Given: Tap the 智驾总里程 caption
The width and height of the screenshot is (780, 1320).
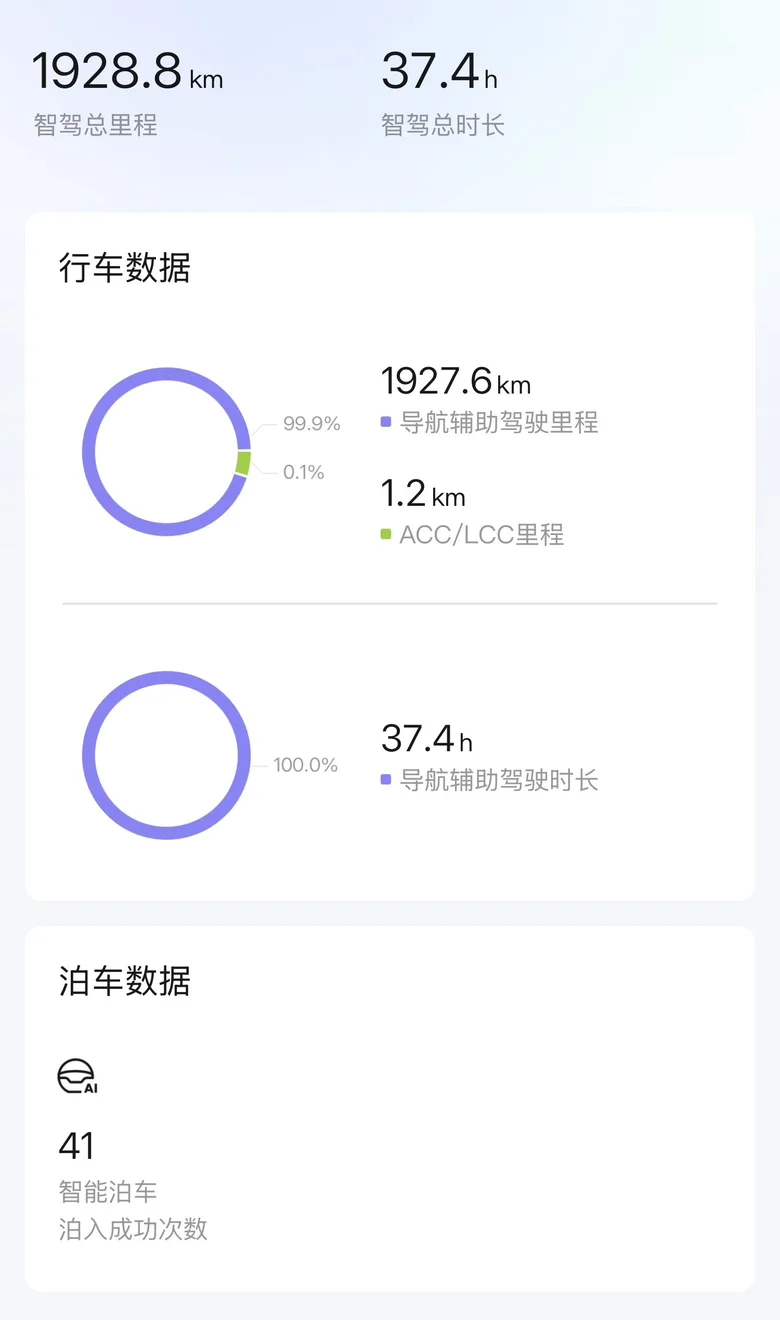Looking at the screenshot, I should pos(96,125).
